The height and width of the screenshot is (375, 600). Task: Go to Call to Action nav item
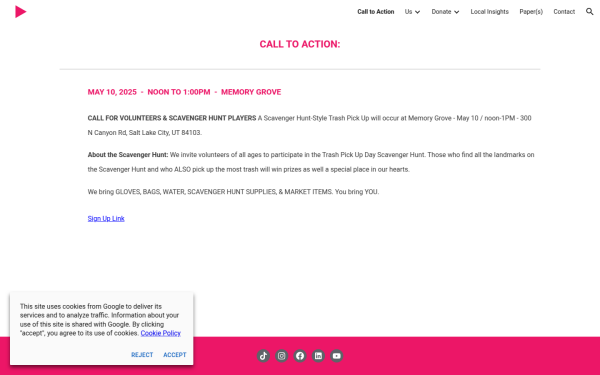tap(376, 12)
